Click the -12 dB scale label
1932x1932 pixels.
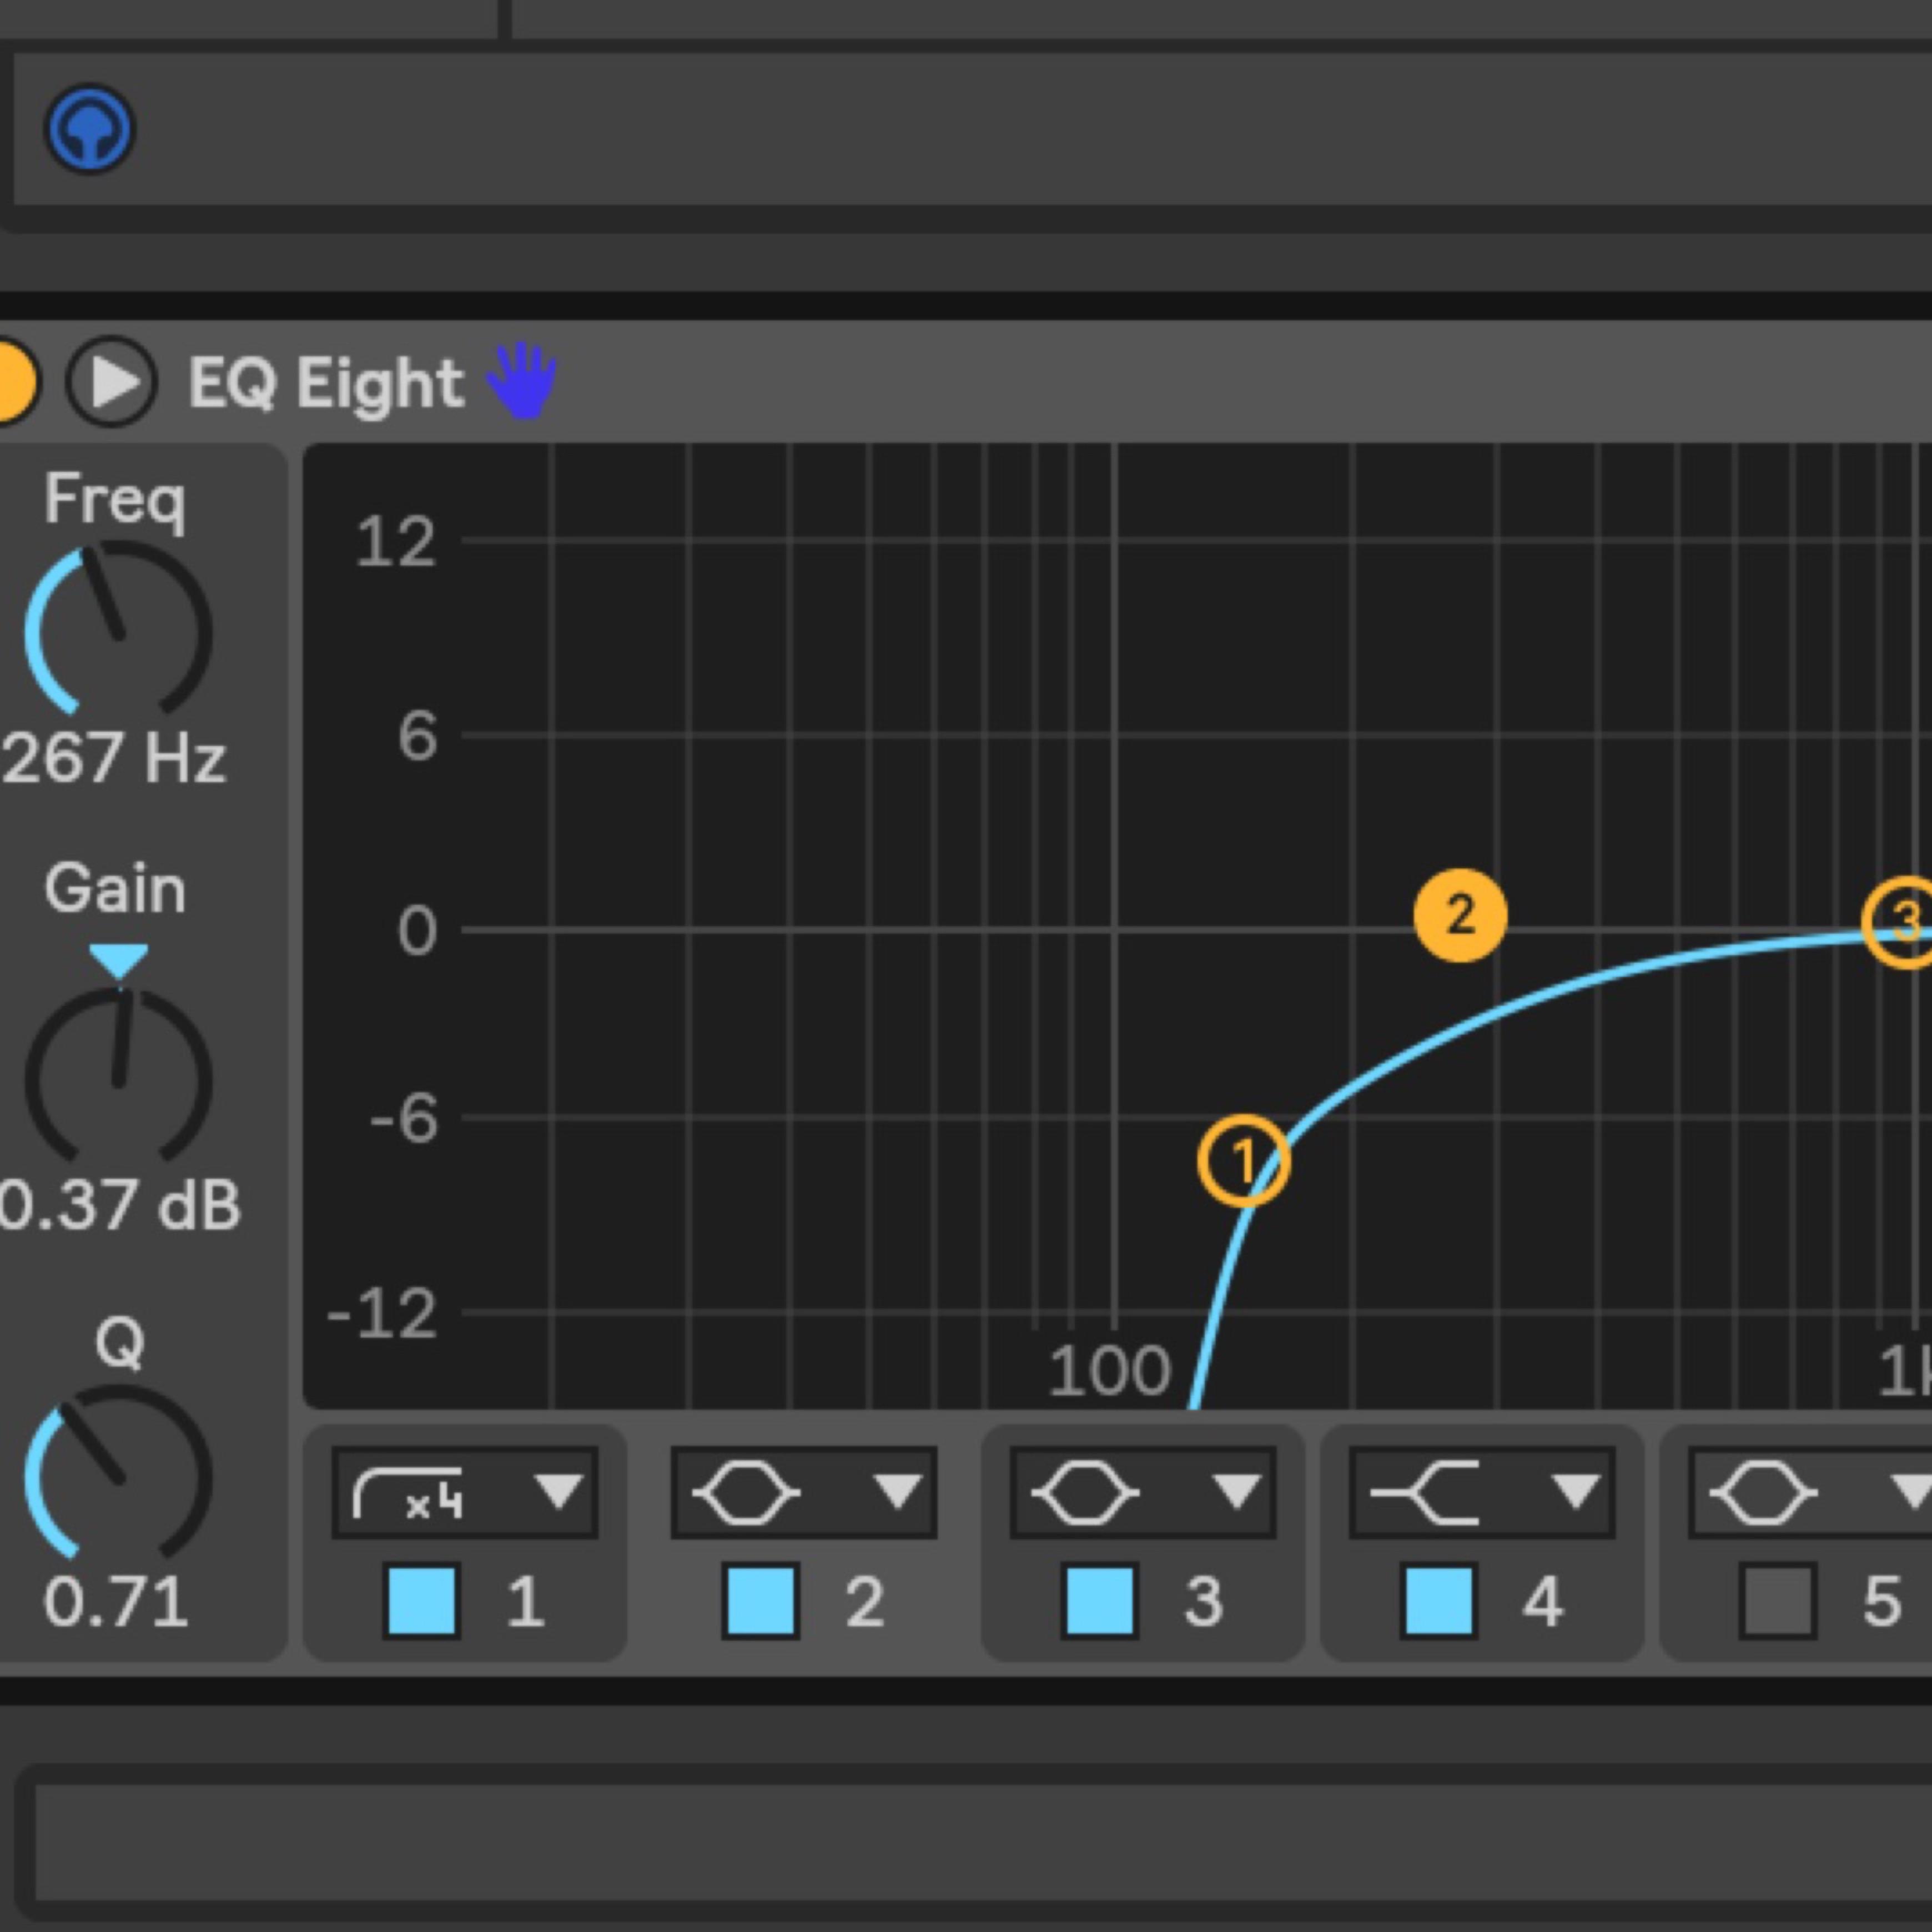point(383,1312)
